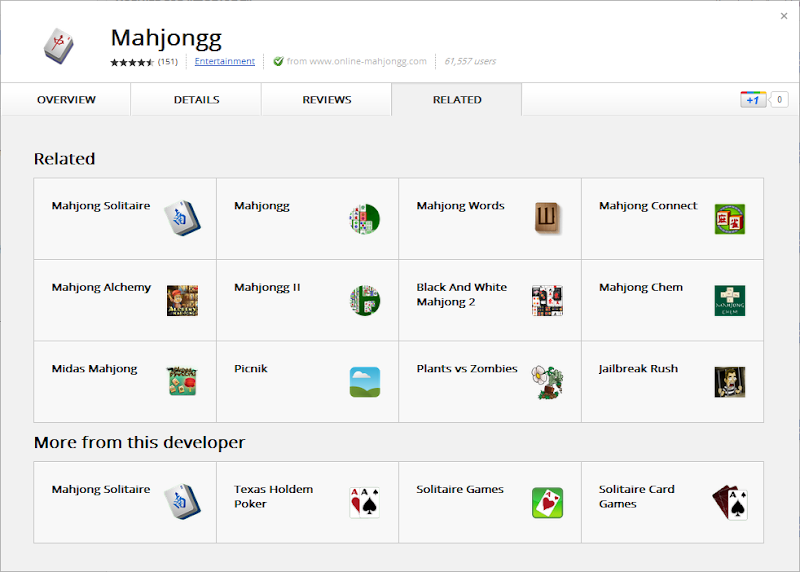Screen dimensions: 800x572
Task: Open the Mahjongg II title
Action: [x=267, y=287]
